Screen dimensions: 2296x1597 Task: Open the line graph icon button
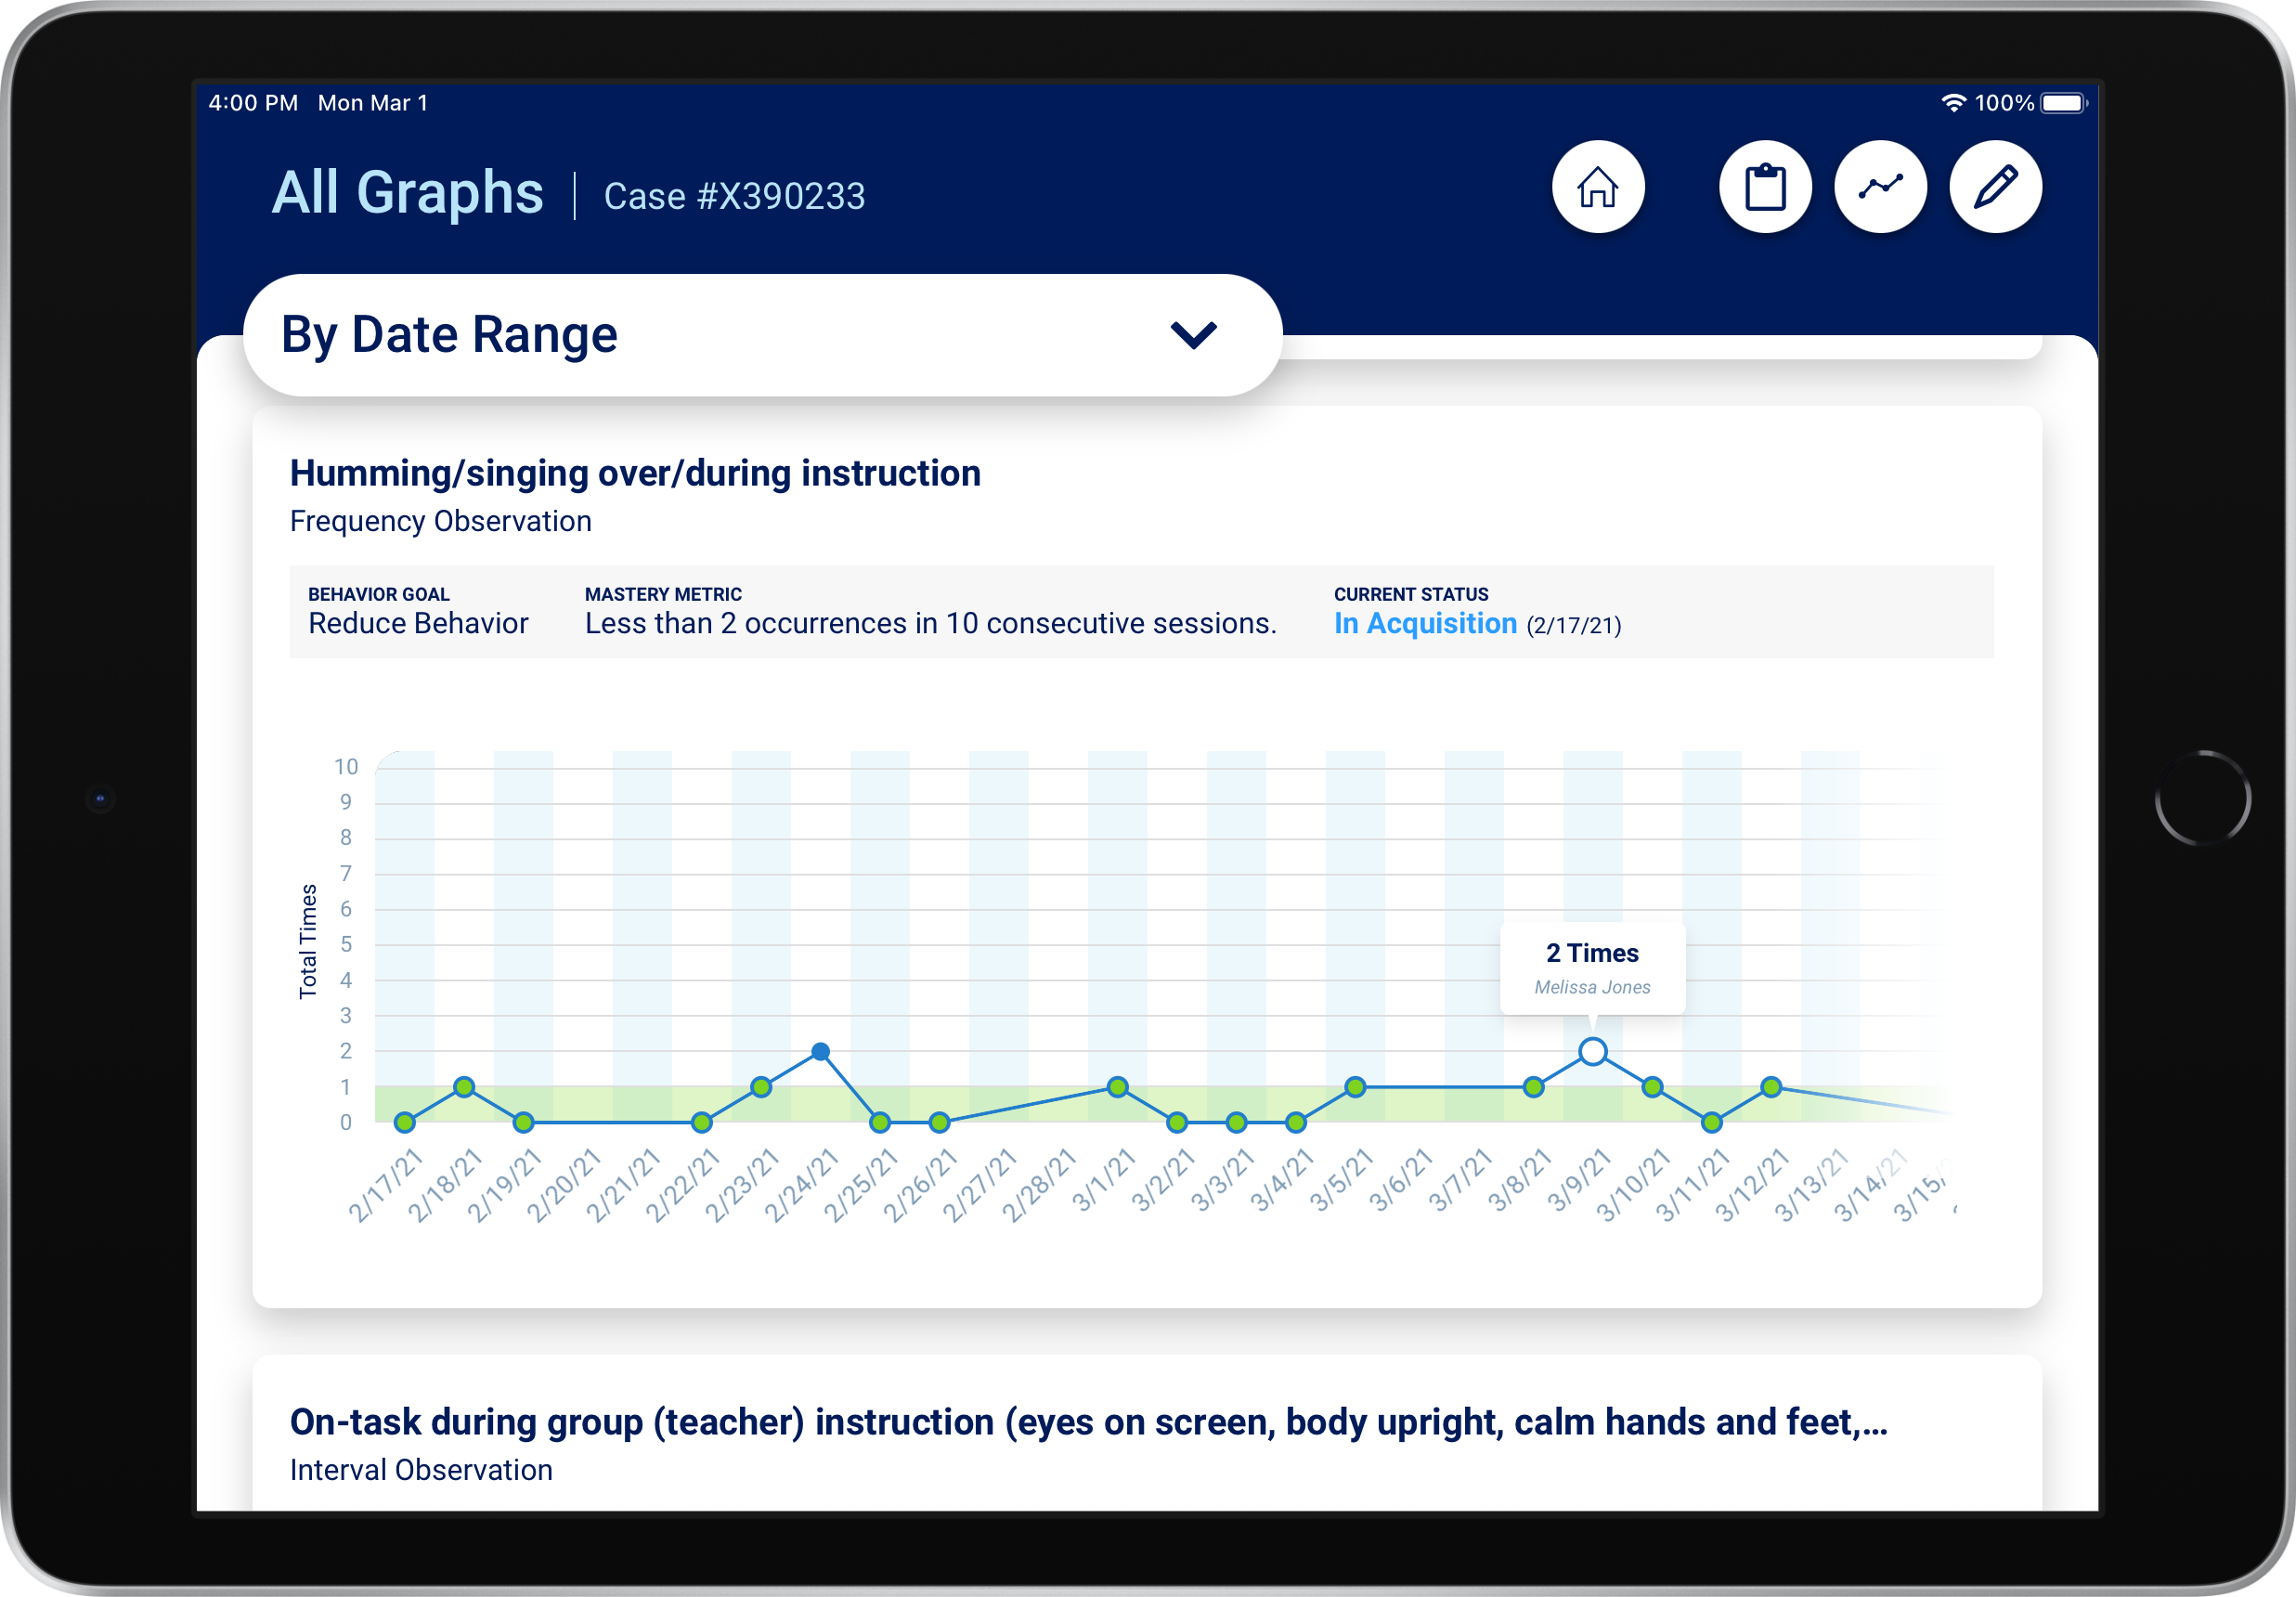tap(1880, 187)
